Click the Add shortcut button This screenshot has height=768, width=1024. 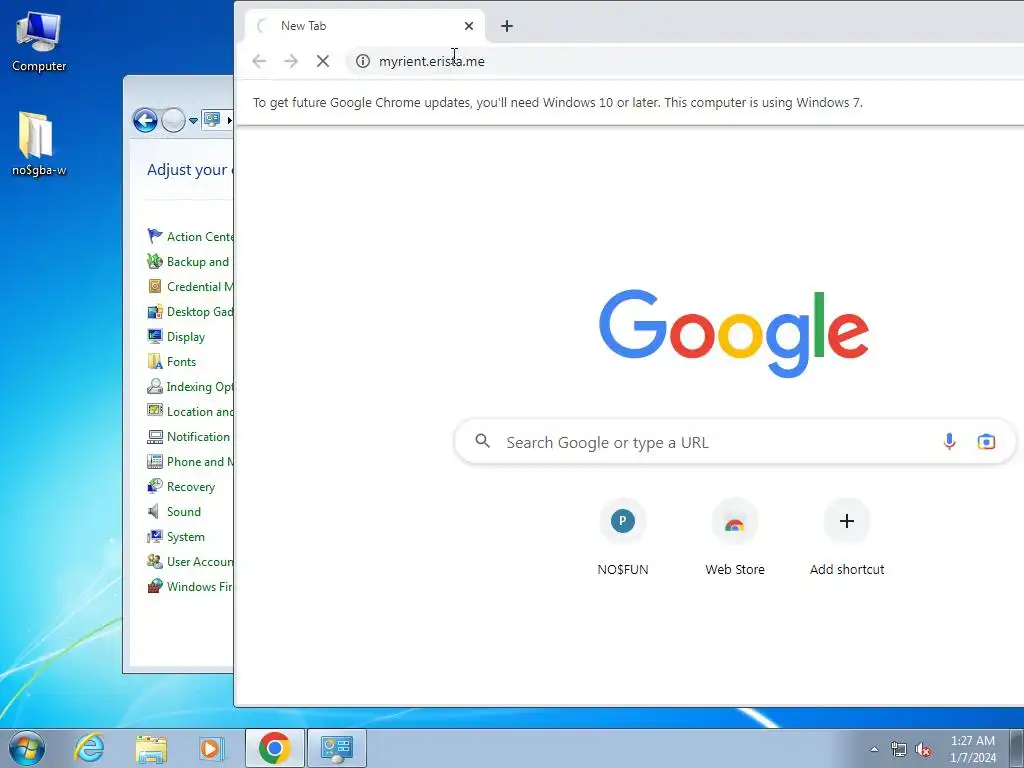click(x=847, y=537)
